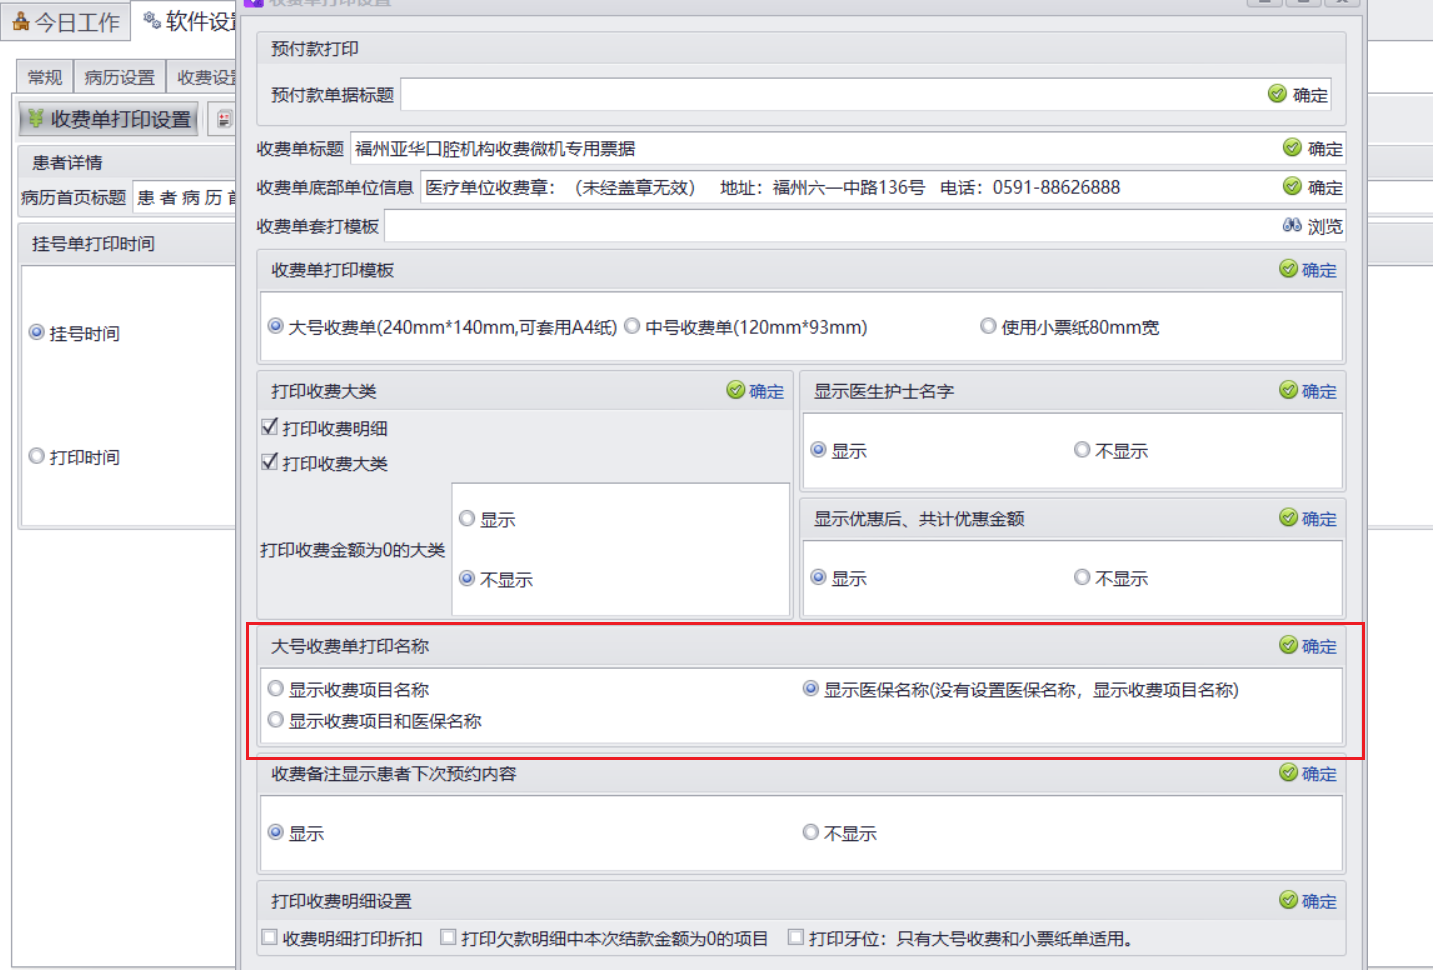Open the 软件设置 tab
Viewport: 1433px width, 970px height.
pyautogui.click(x=186, y=21)
